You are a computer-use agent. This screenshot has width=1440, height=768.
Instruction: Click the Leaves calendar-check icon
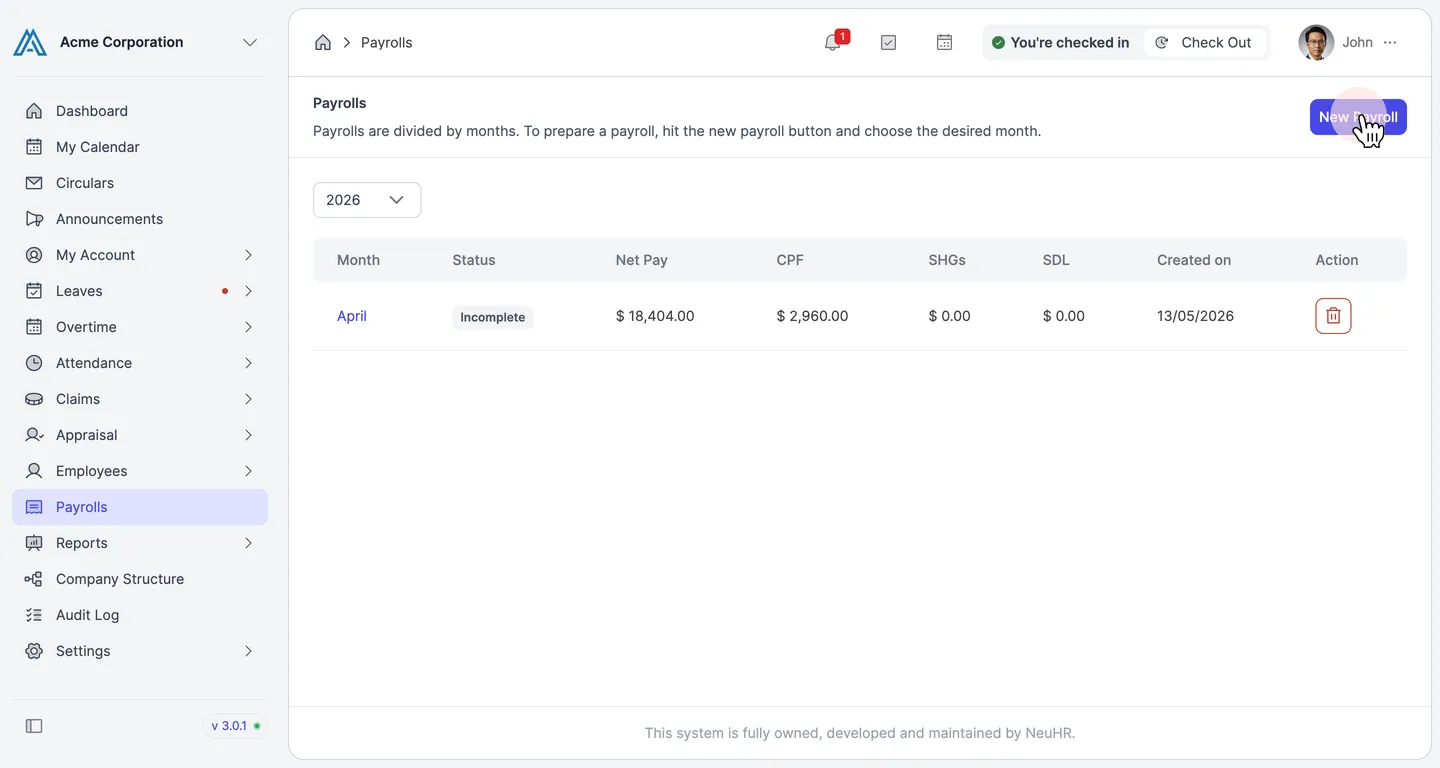(x=34, y=291)
